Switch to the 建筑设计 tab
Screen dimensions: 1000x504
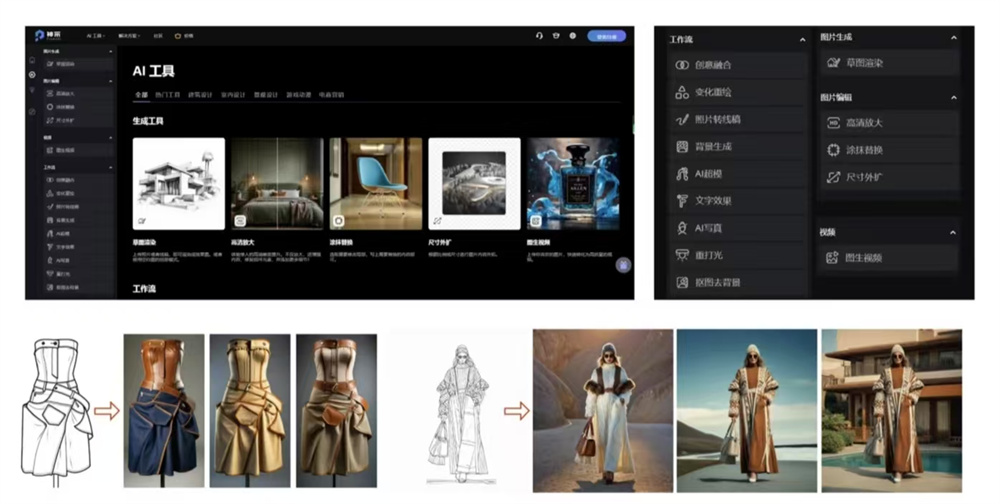click(200, 95)
